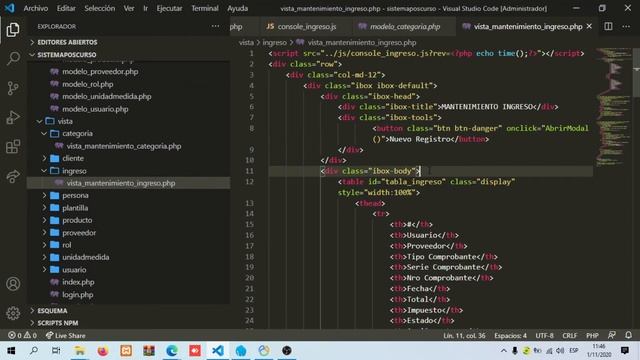
Task: Switch to Visual Studio Code taskbar icon
Action: pyautogui.click(x=218, y=351)
